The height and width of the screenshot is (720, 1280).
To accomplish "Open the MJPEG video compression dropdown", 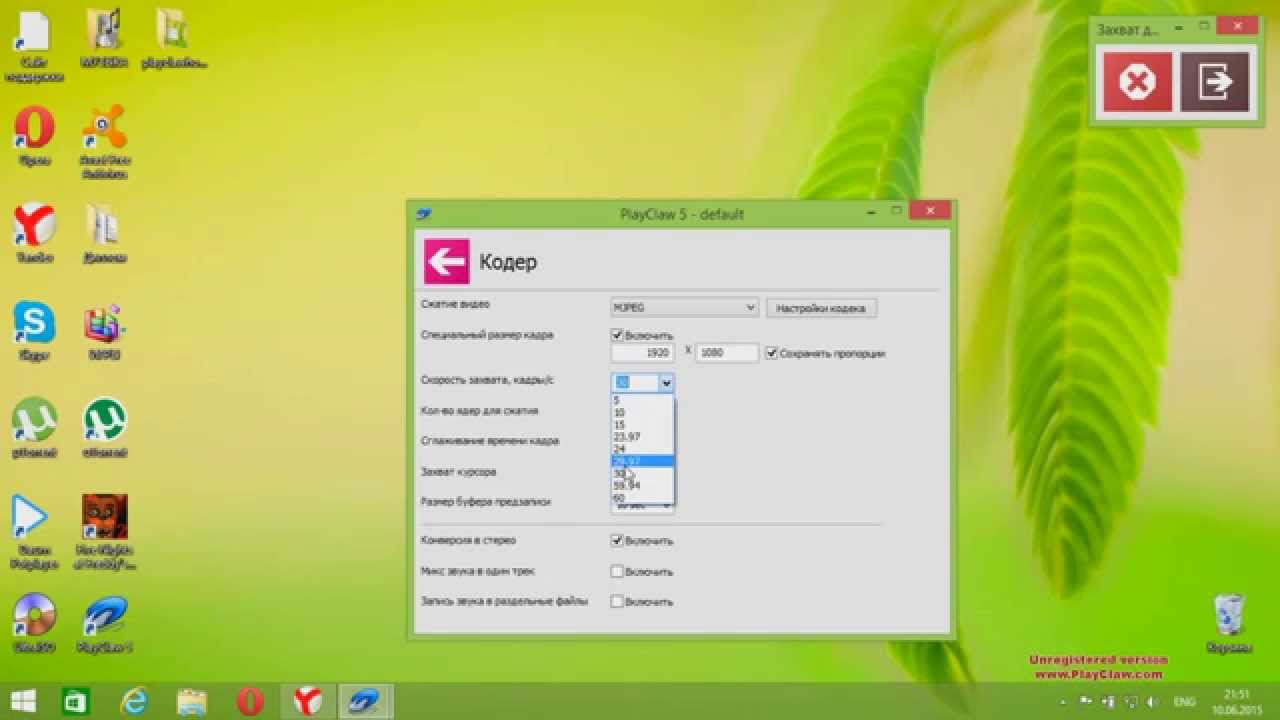I will point(684,308).
